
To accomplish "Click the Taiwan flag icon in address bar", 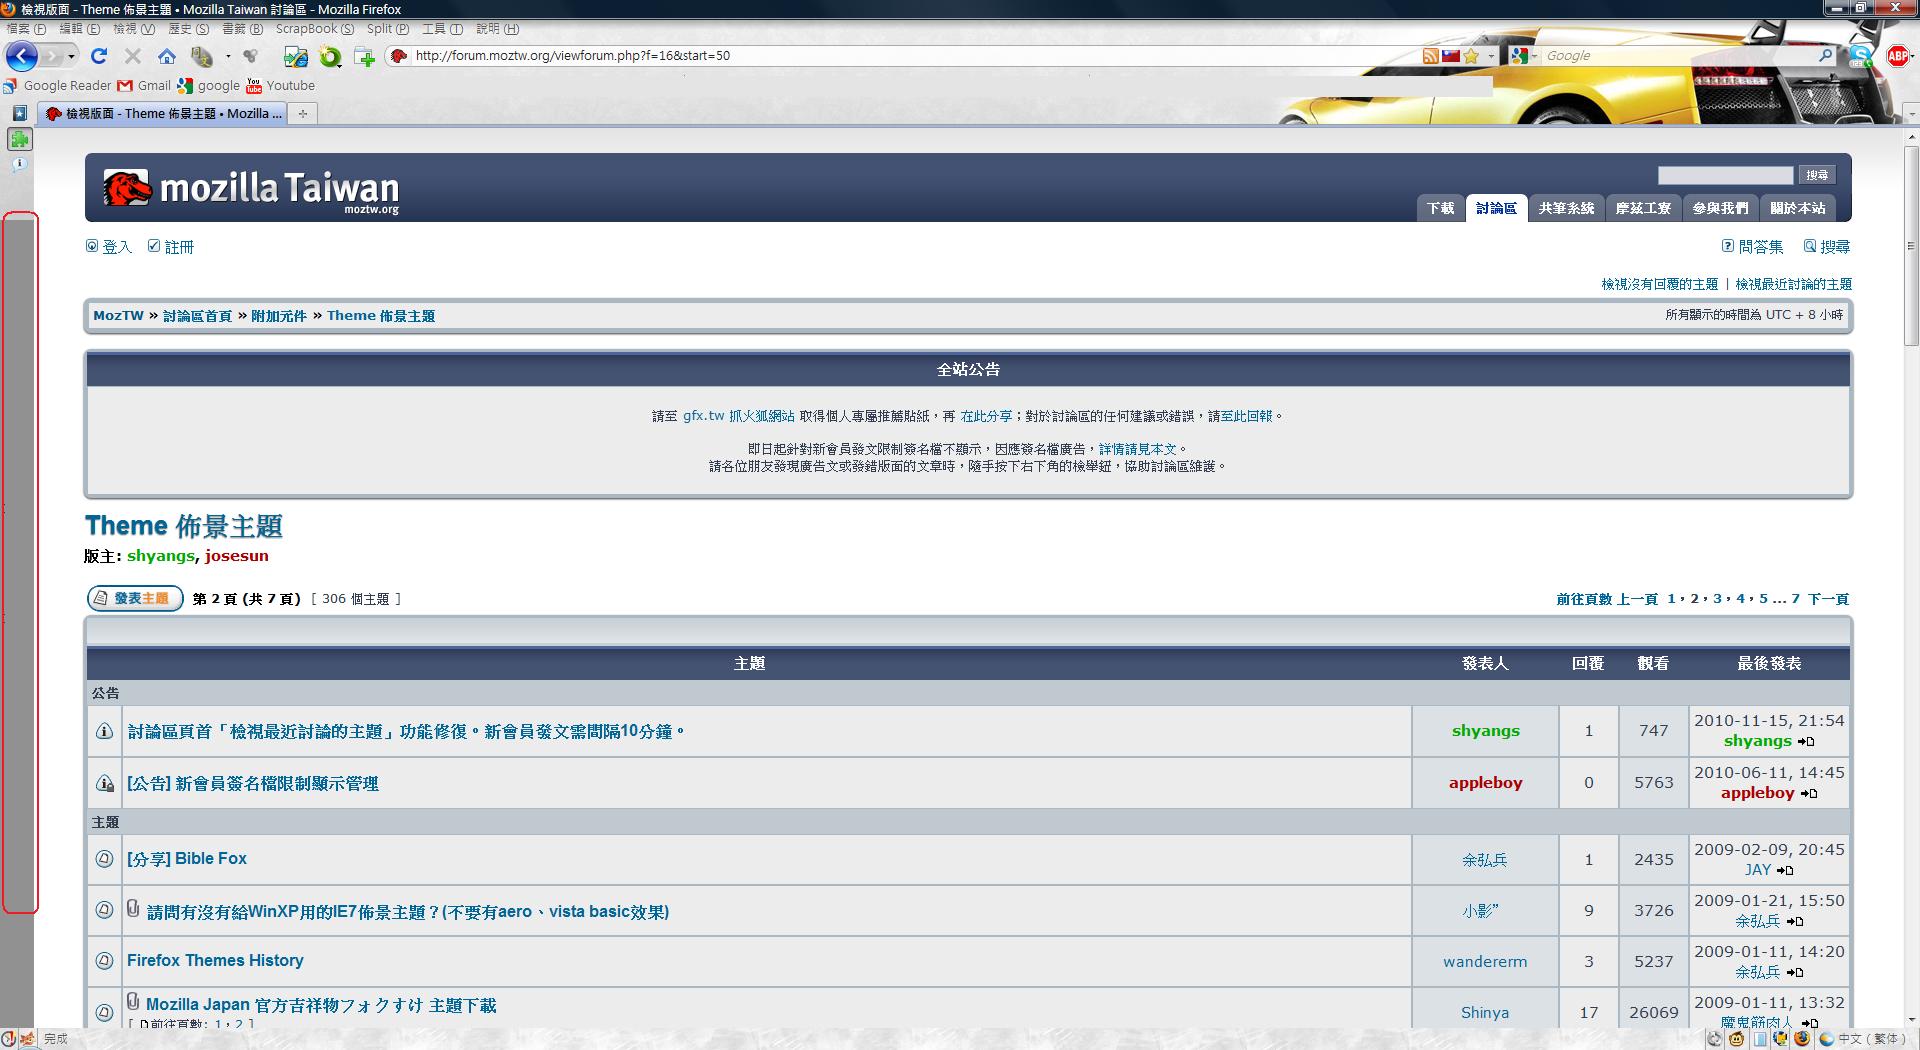I will click(x=1450, y=56).
